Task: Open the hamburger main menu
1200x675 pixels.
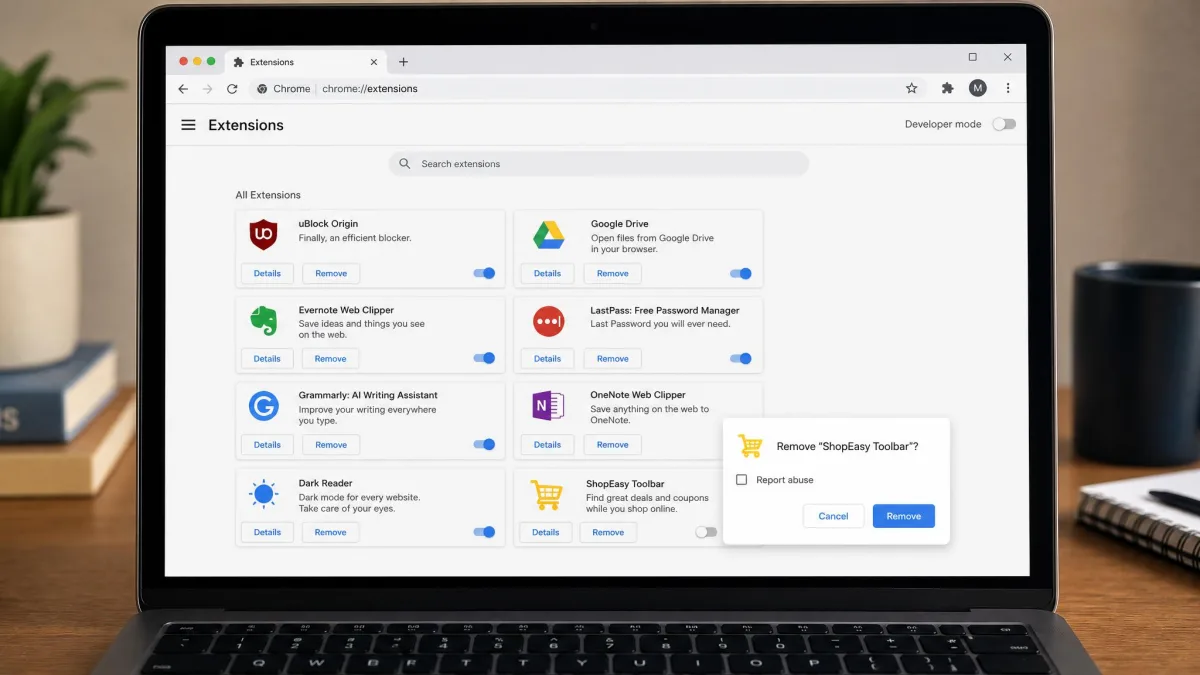Action: point(188,125)
